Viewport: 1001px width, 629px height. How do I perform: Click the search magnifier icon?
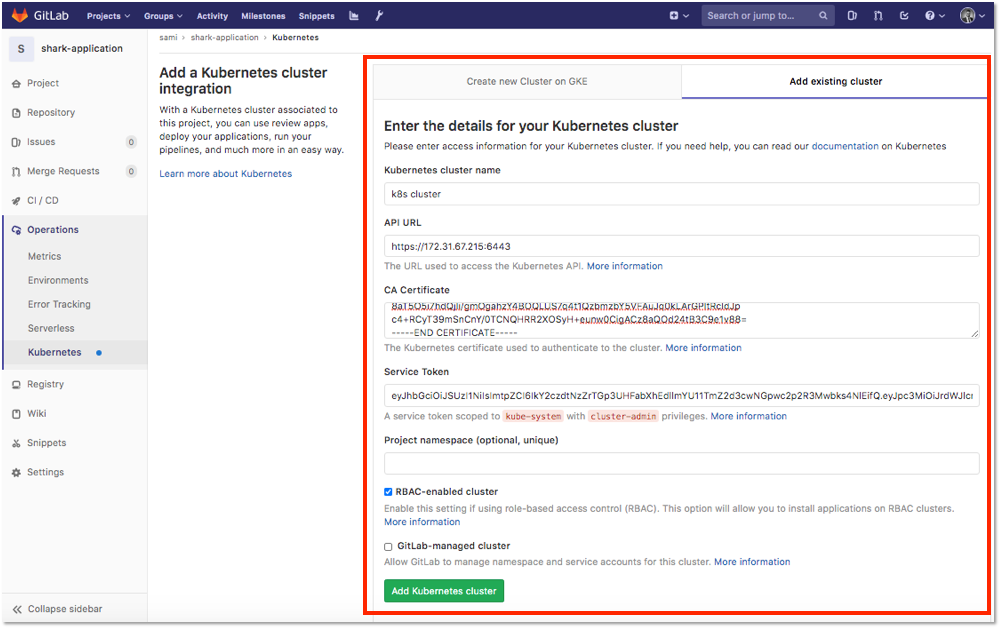(x=824, y=16)
